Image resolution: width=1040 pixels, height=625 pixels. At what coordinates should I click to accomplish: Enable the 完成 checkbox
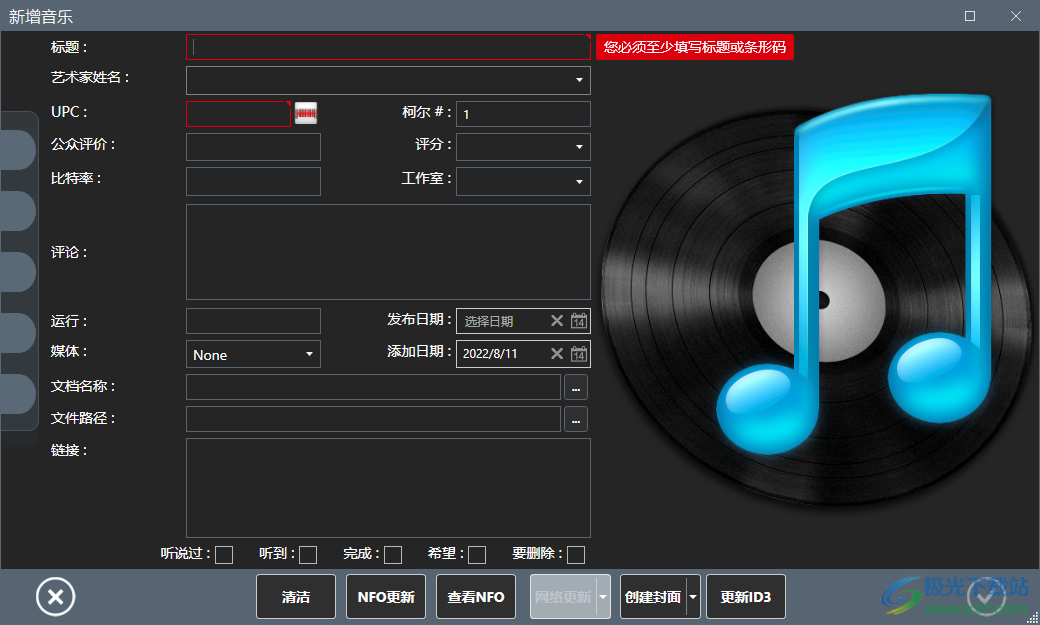pyautogui.click(x=392, y=553)
